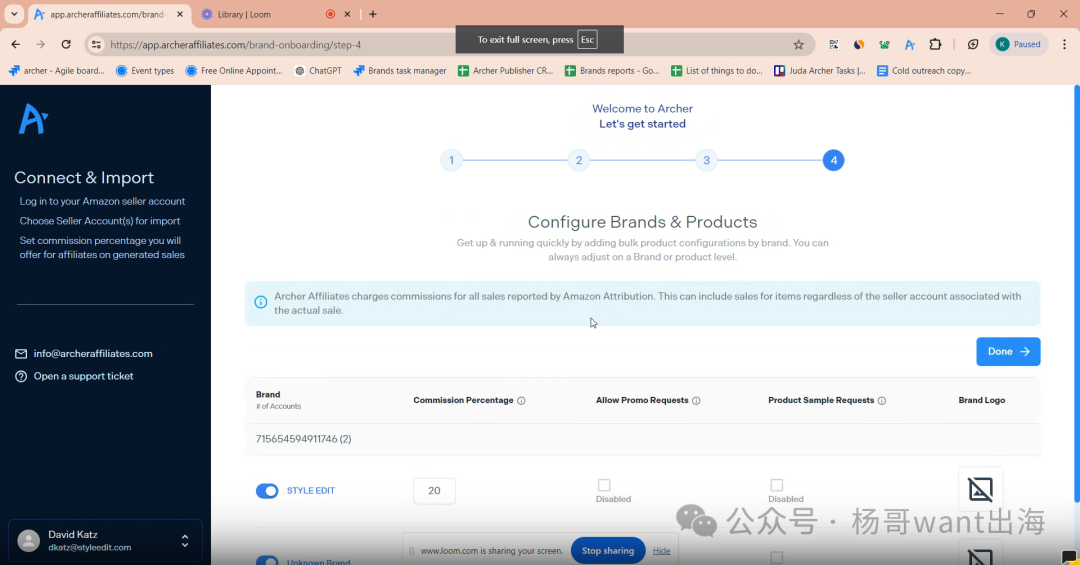
Task: Open the Cold outreach copy bookmark
Action: click(x=924, y=70)
